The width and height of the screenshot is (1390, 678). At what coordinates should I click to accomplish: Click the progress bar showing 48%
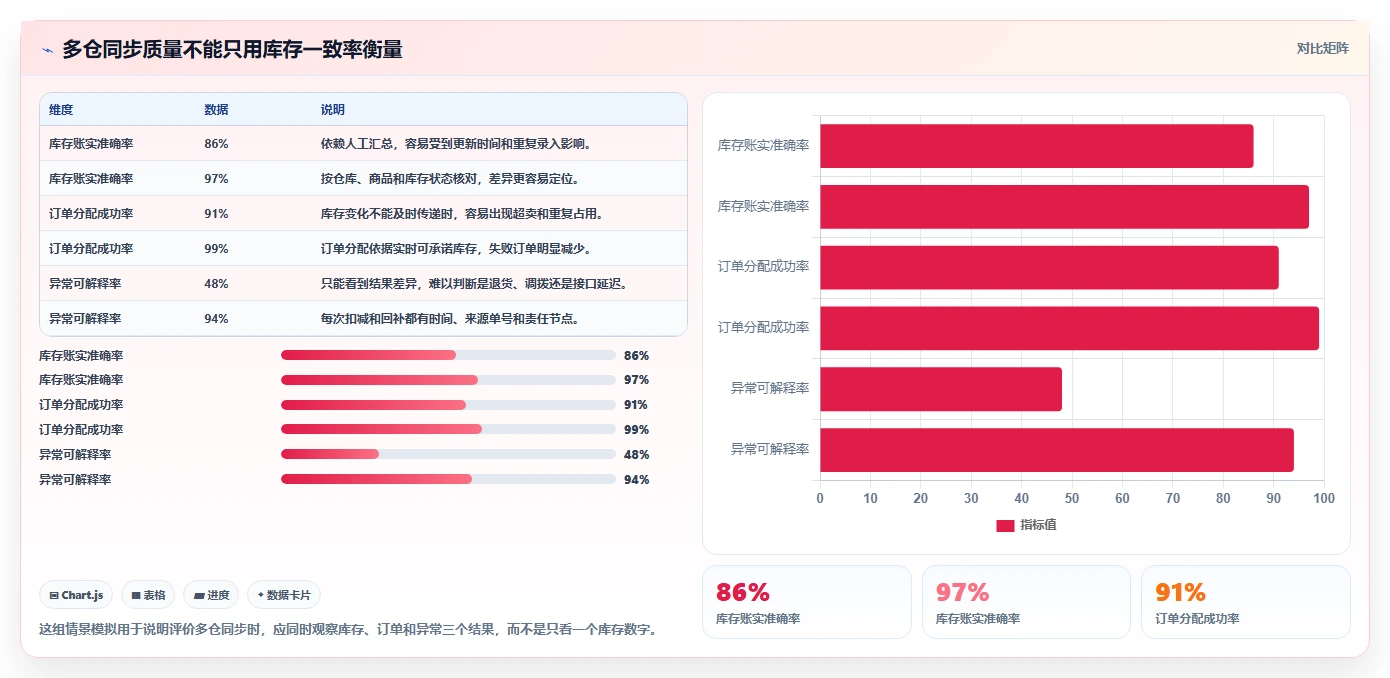pos(448,454)
